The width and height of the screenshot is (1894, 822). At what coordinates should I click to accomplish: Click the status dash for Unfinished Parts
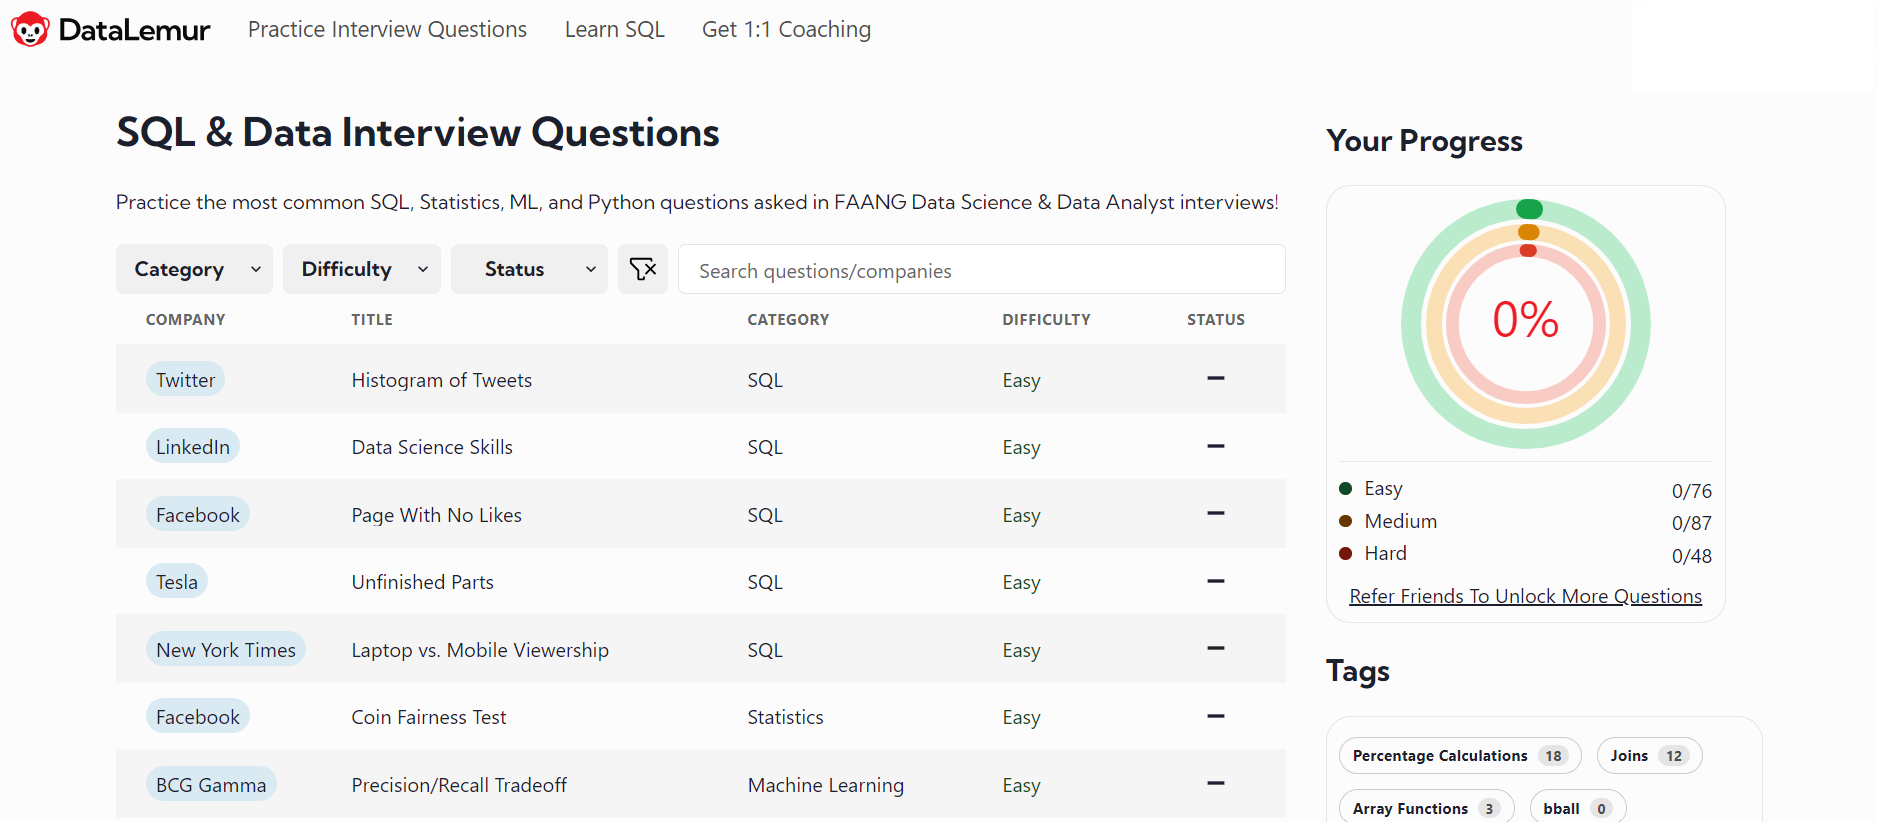(x=1215, y=581)
